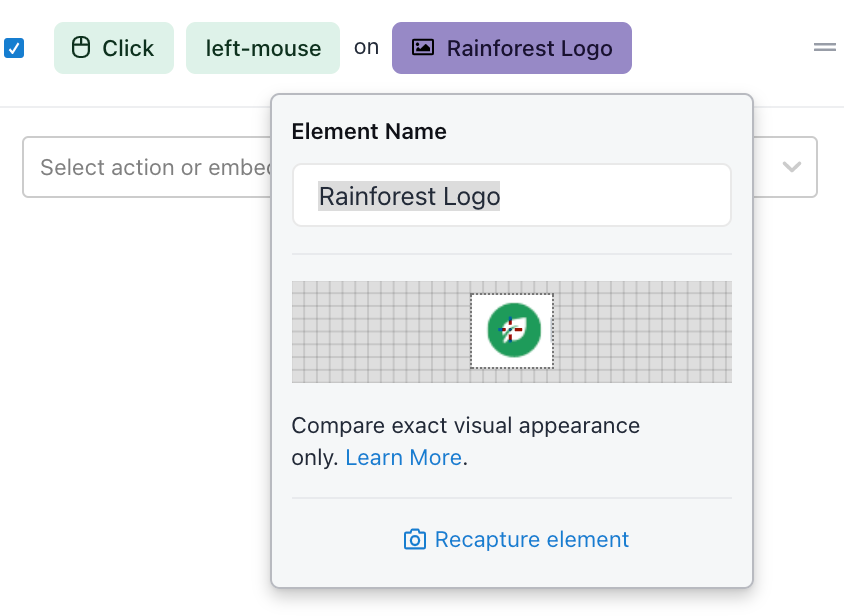
Task: Click the "Element Name" heading
Action: point(369,131)
